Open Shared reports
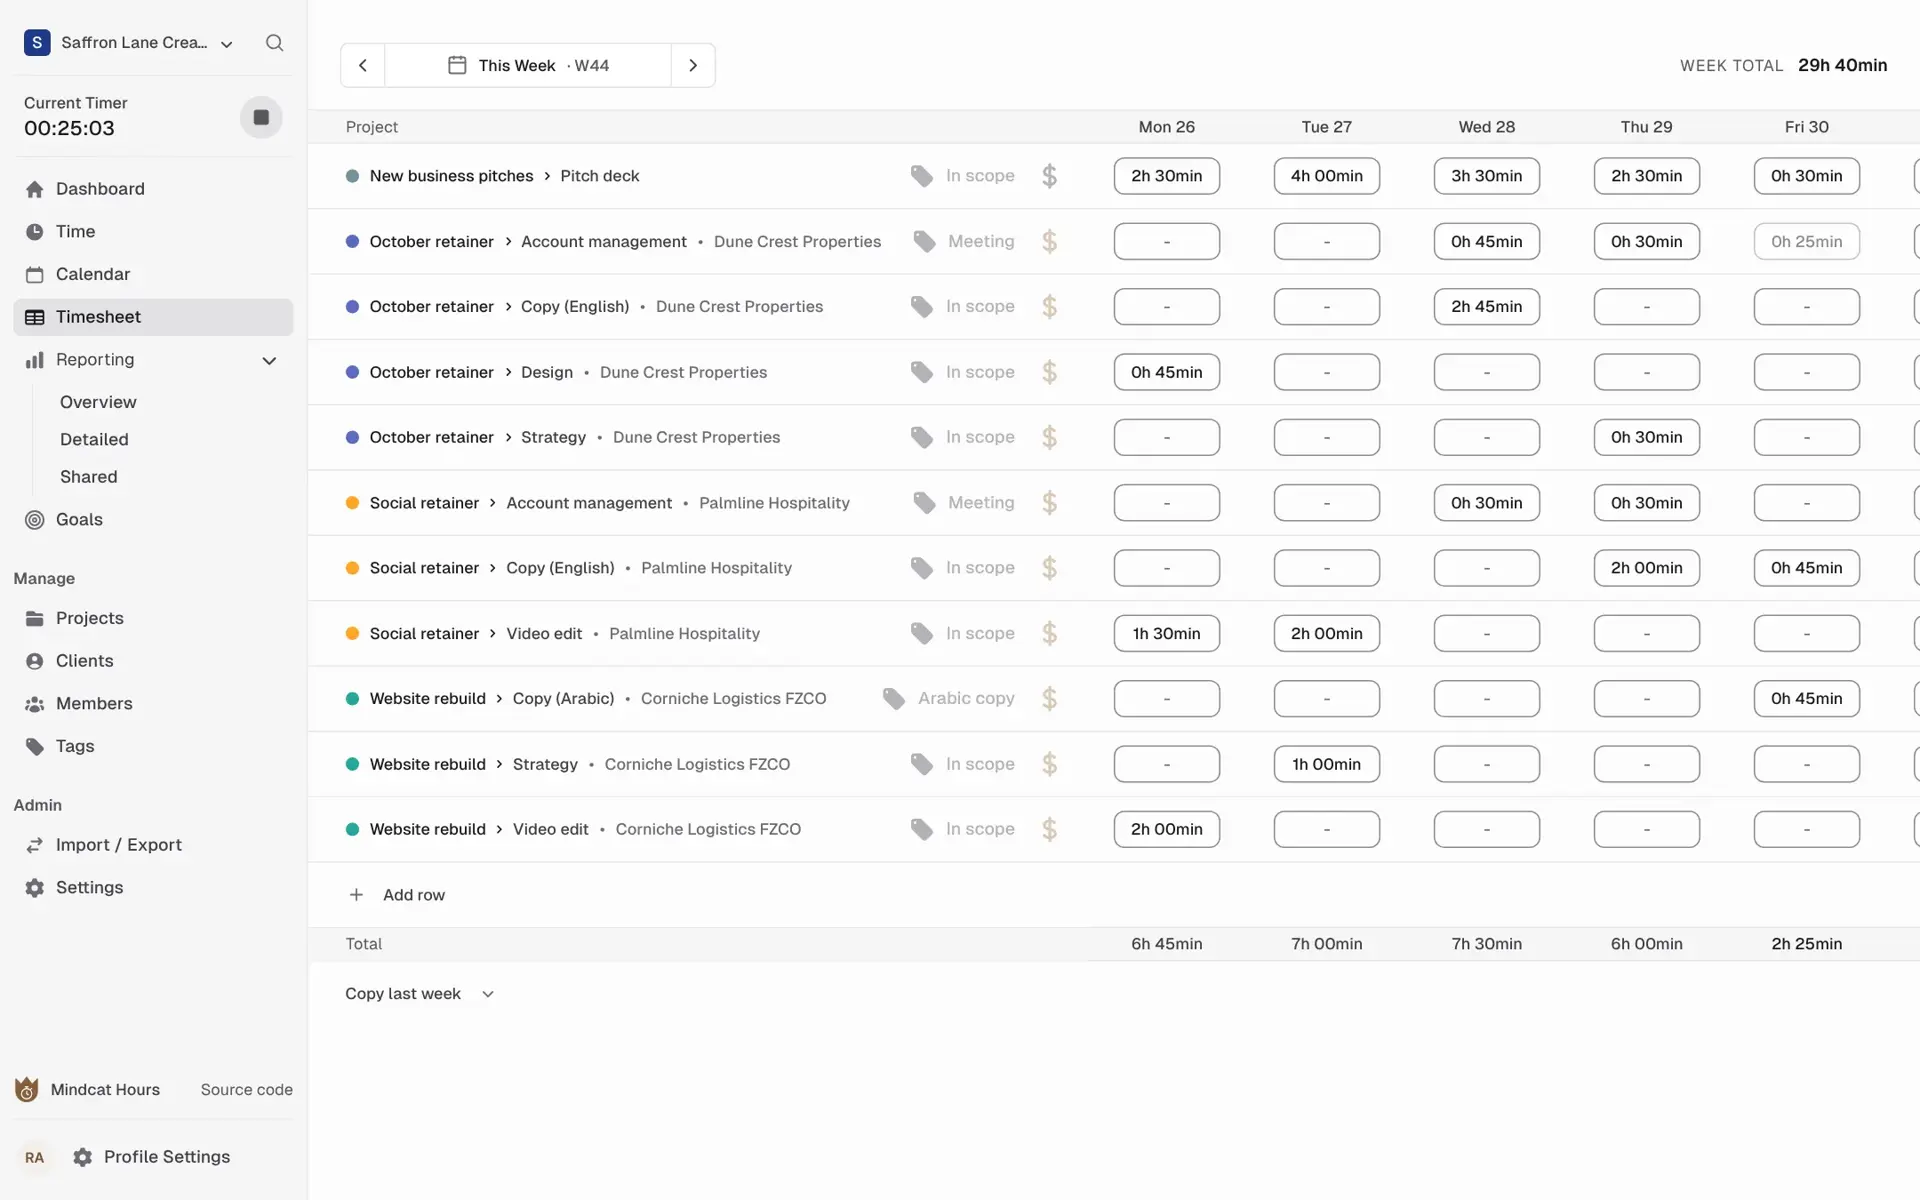 tap(88, 477)
